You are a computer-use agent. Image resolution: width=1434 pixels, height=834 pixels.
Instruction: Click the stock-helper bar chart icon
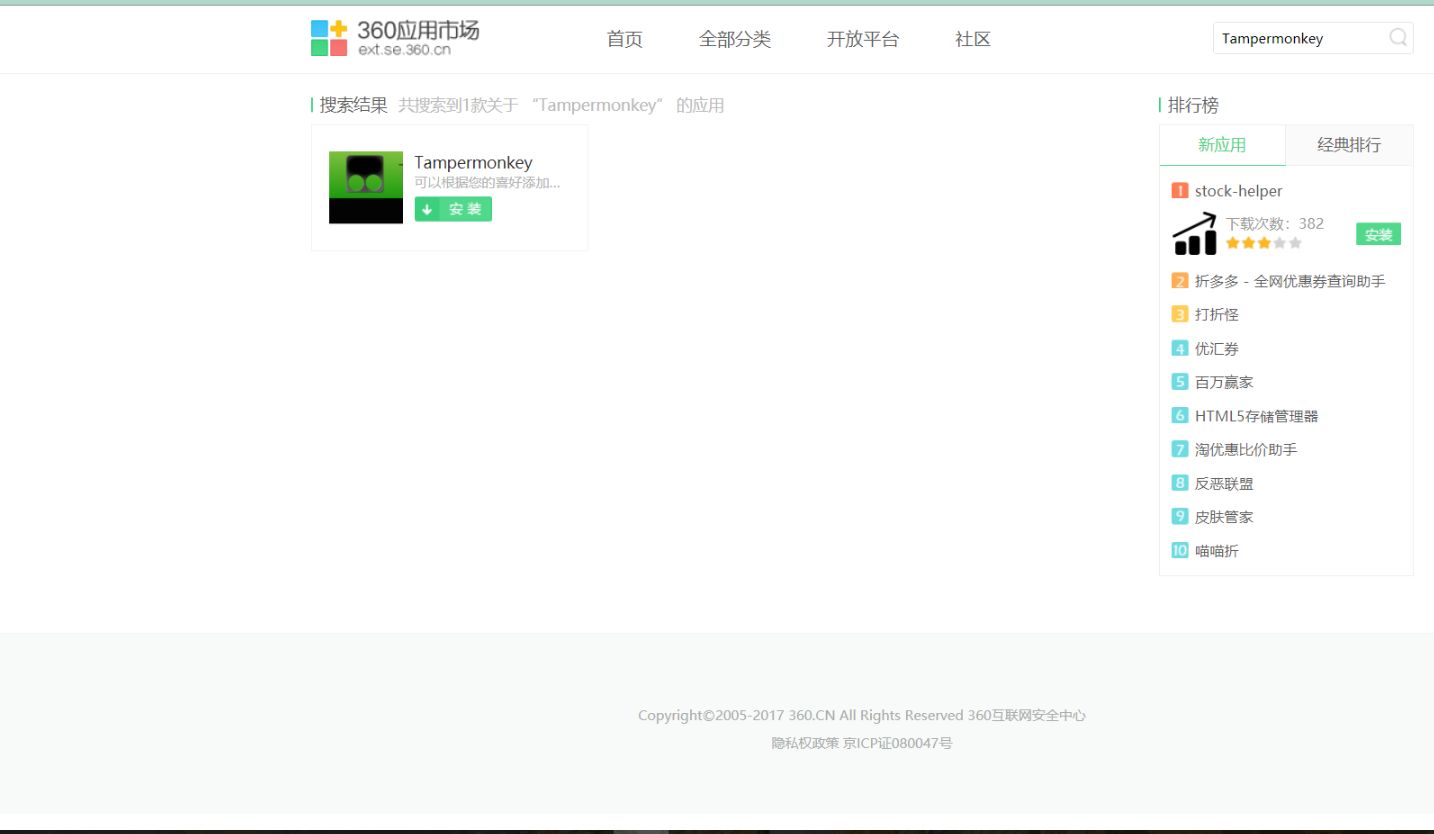point(1194,232)
